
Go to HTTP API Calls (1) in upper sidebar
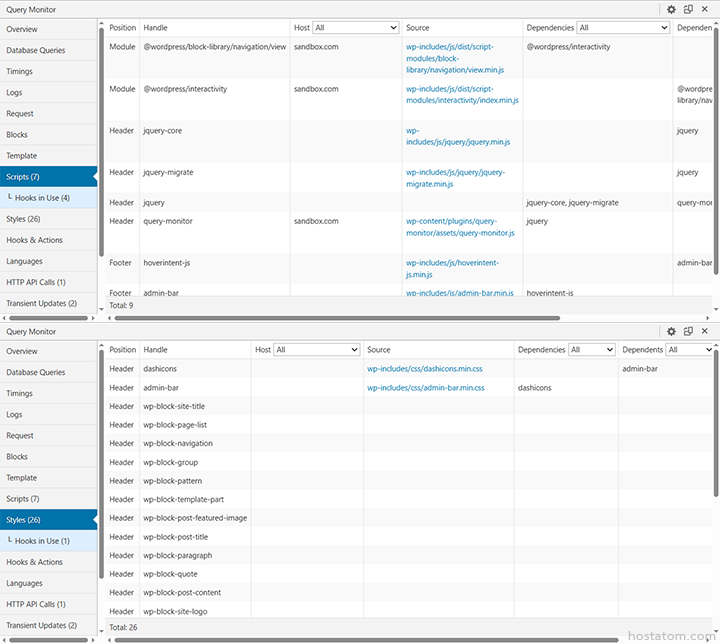coord(35,282)
